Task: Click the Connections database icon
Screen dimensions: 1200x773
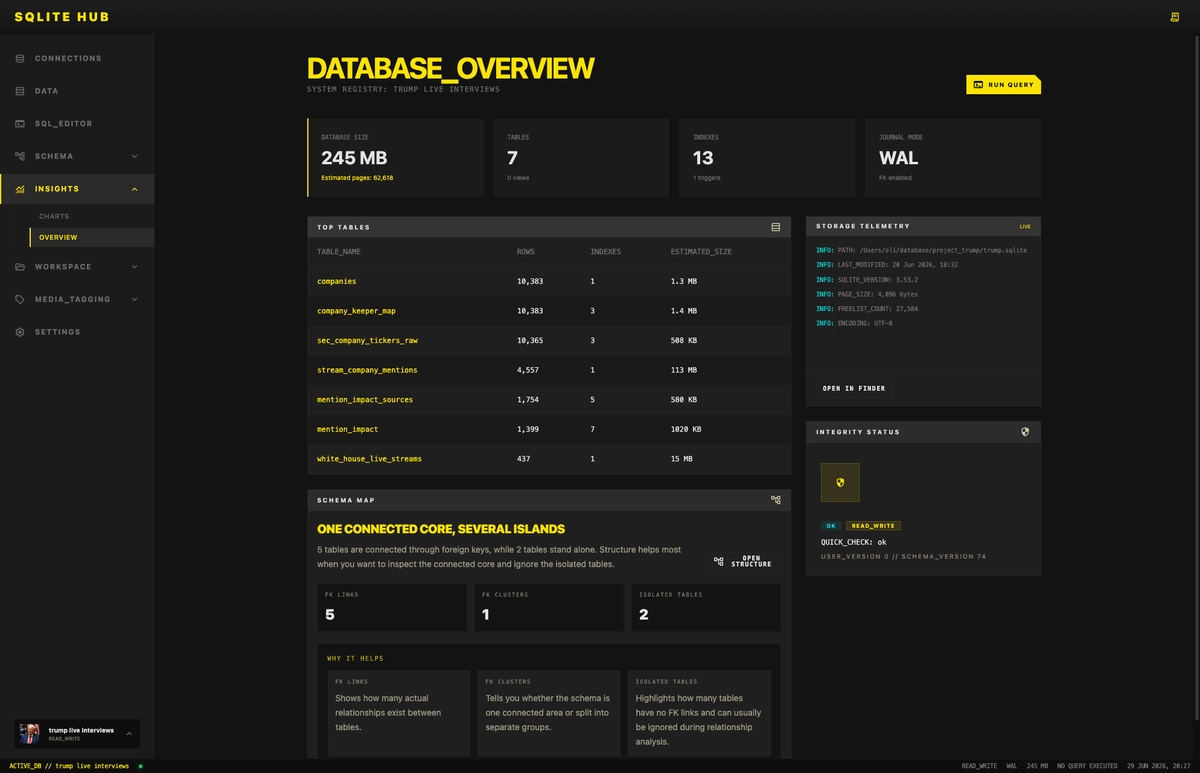Action: tap(20, 58)
